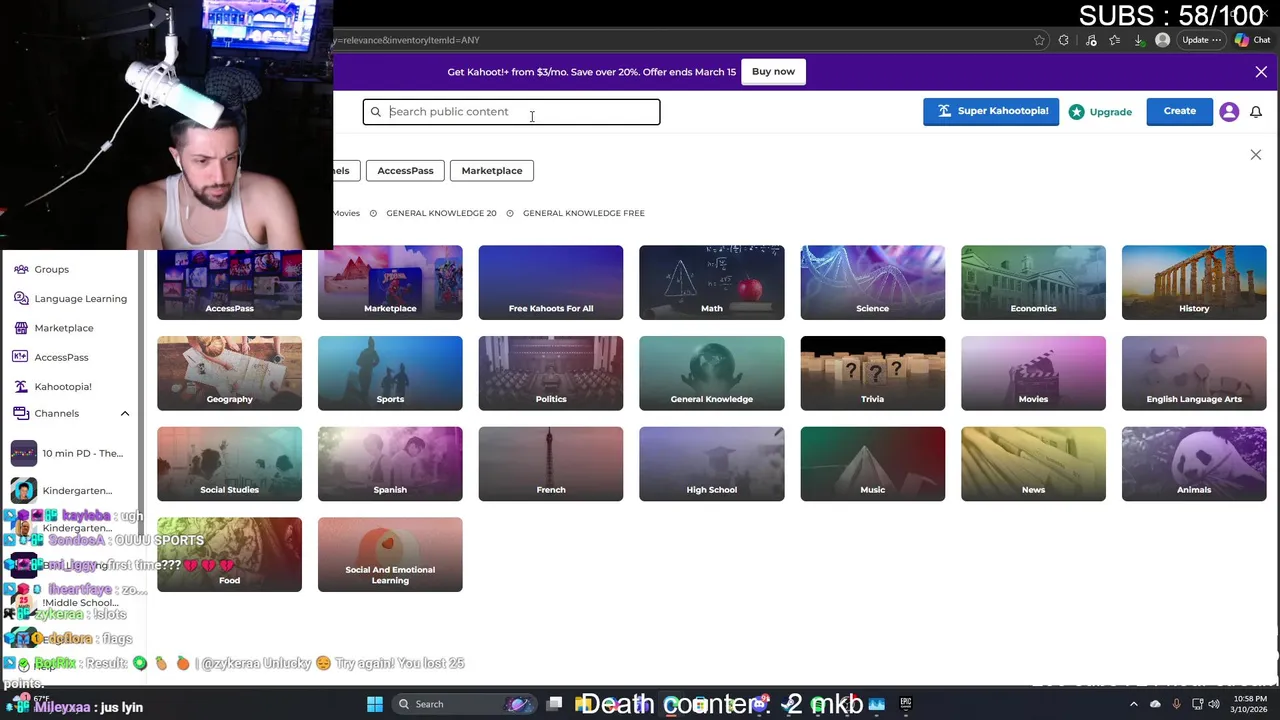Open the browser extensions puzzle icon

(1064, 40)
